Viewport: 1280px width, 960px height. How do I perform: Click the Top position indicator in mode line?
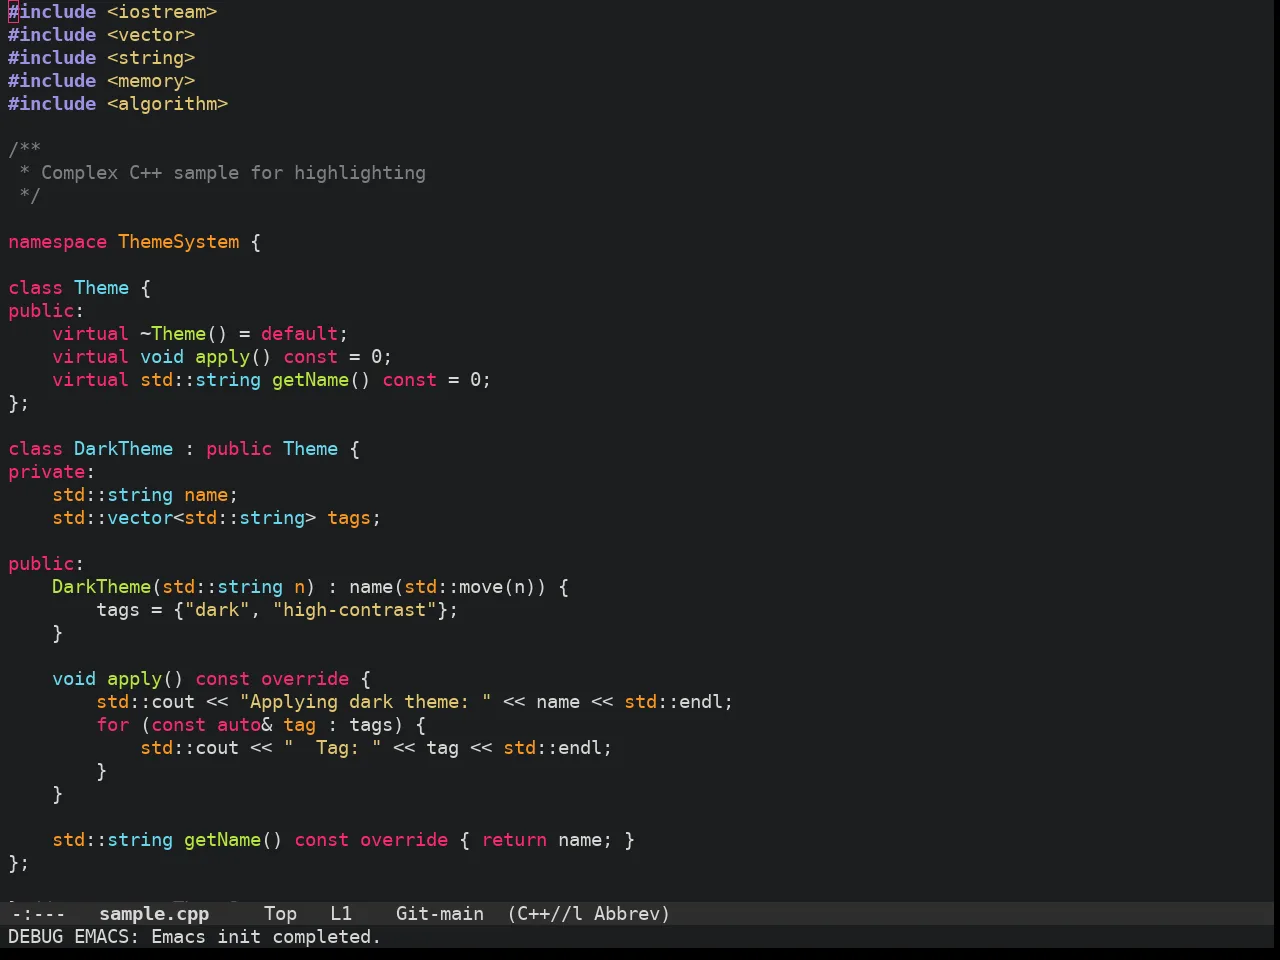point(281,914)
